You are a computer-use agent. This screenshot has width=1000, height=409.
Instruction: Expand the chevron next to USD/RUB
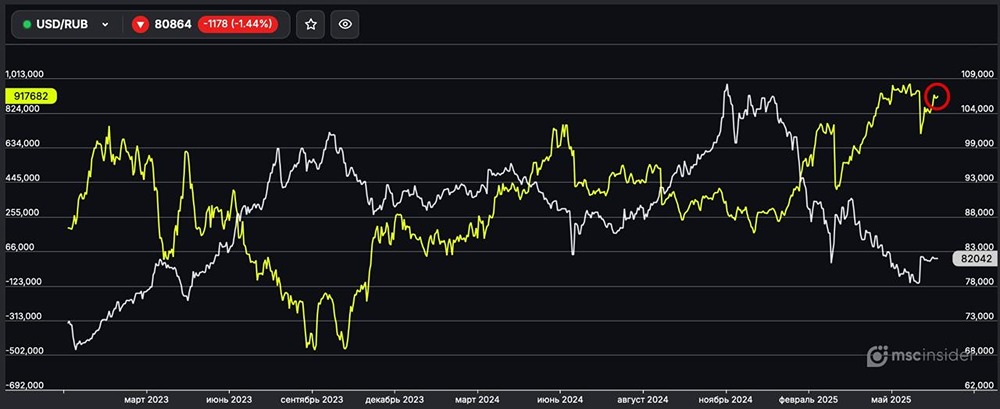[105, 25]
